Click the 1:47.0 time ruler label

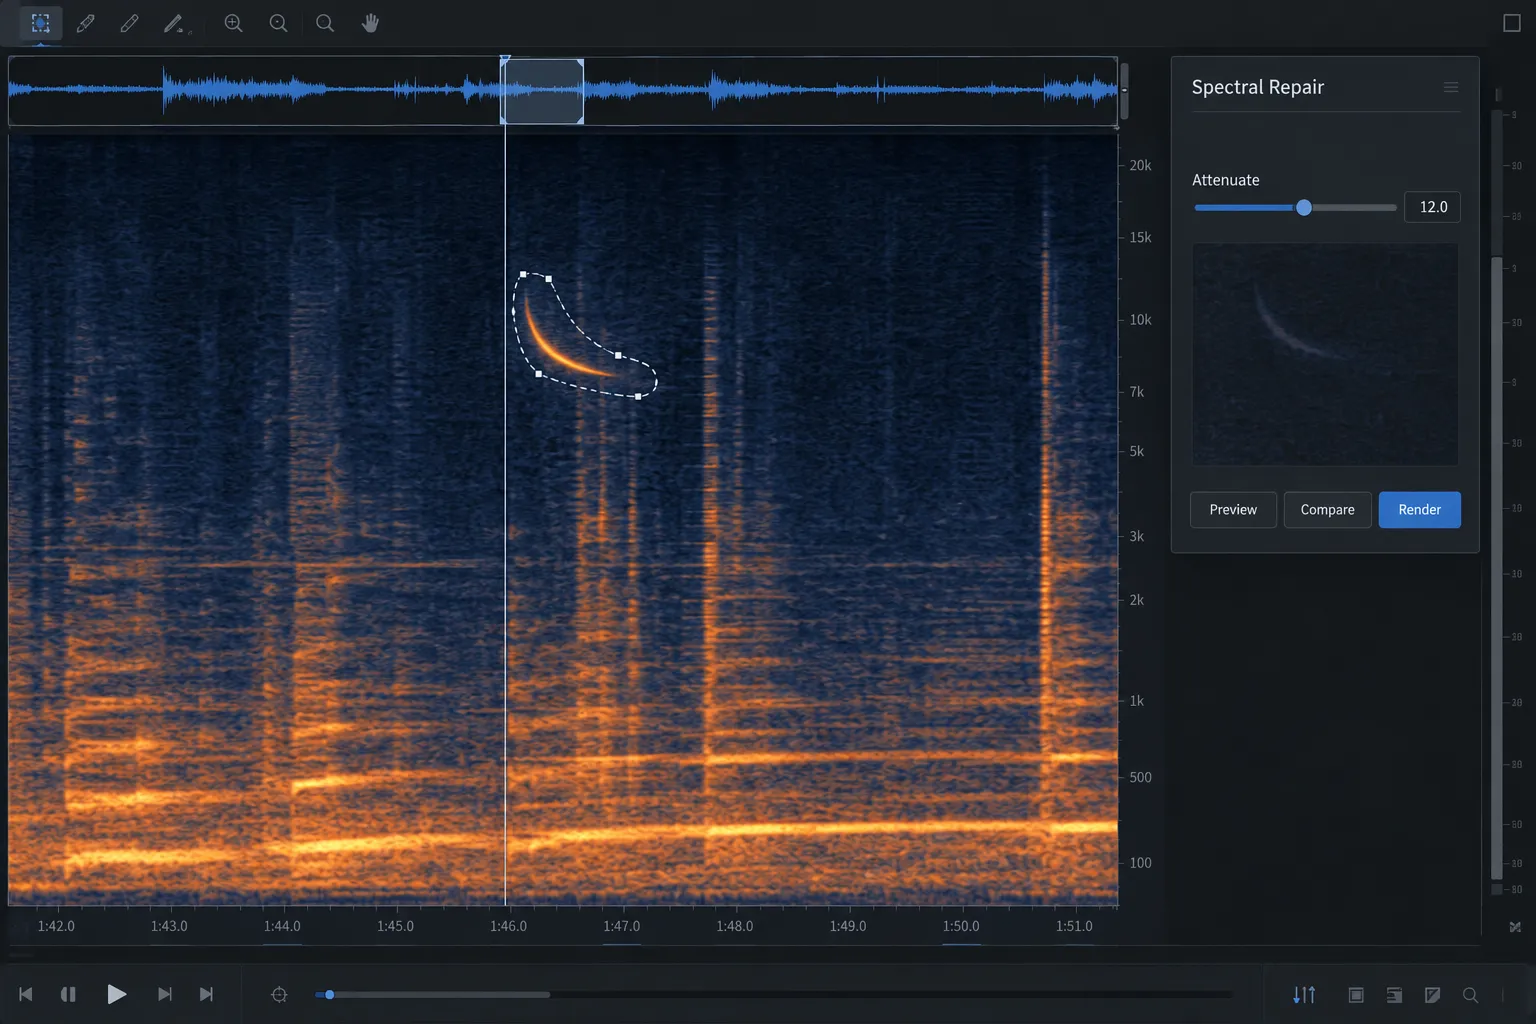(621, 926)
